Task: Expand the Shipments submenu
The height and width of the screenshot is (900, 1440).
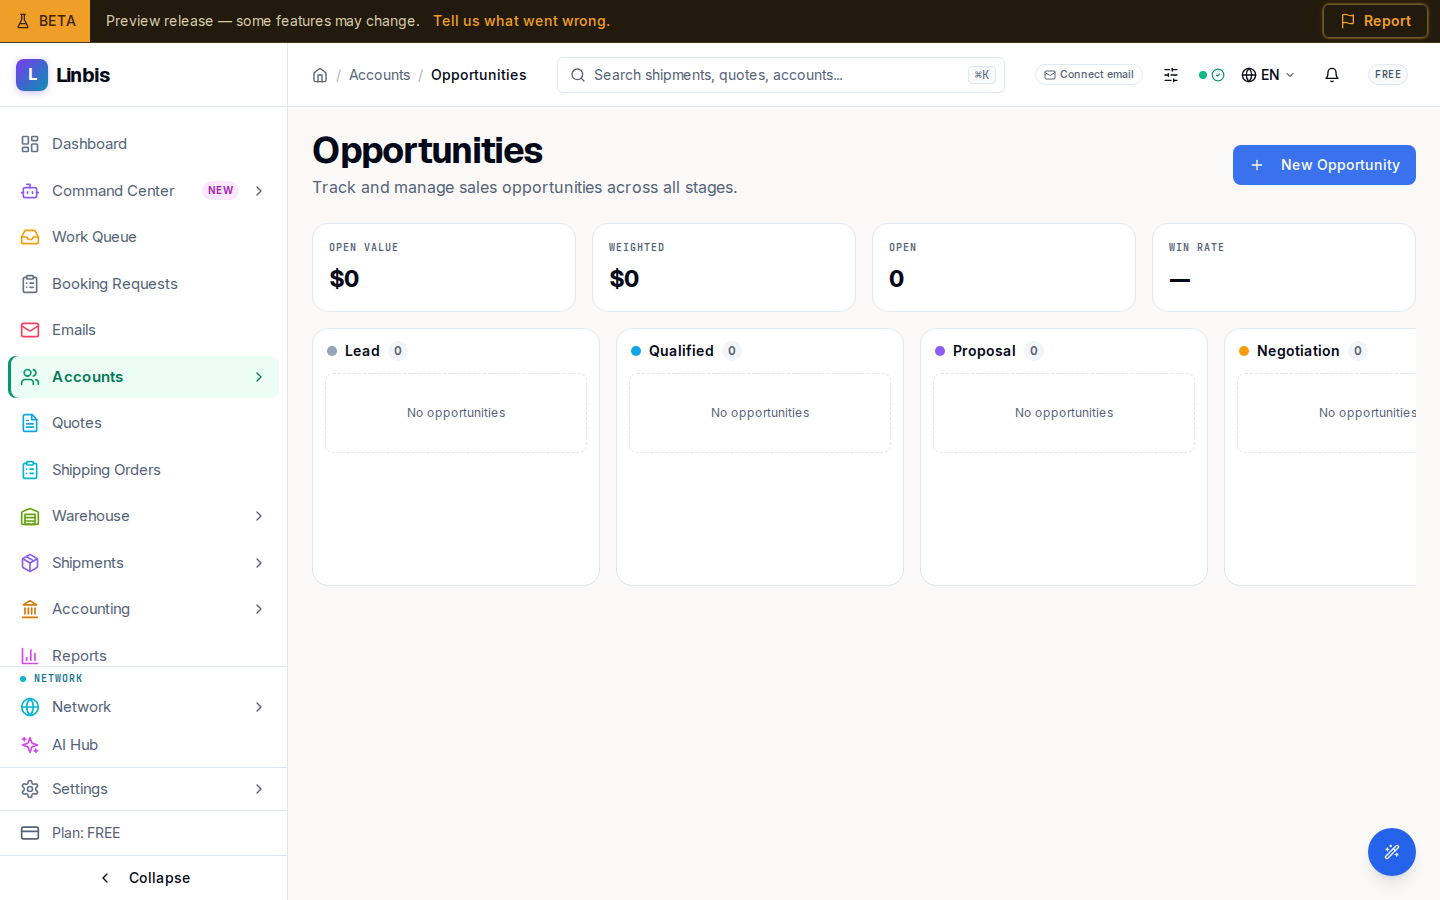Action: (x=259, y=563)
